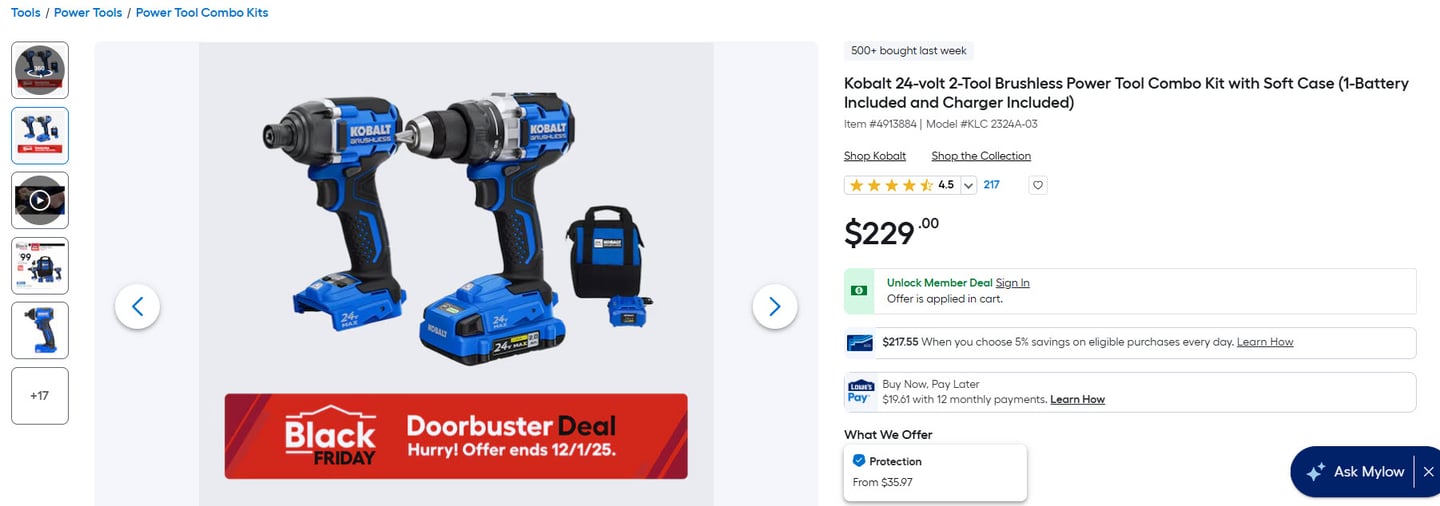Go to next product image arrow

pyautogui.click(x=775, y=307)
